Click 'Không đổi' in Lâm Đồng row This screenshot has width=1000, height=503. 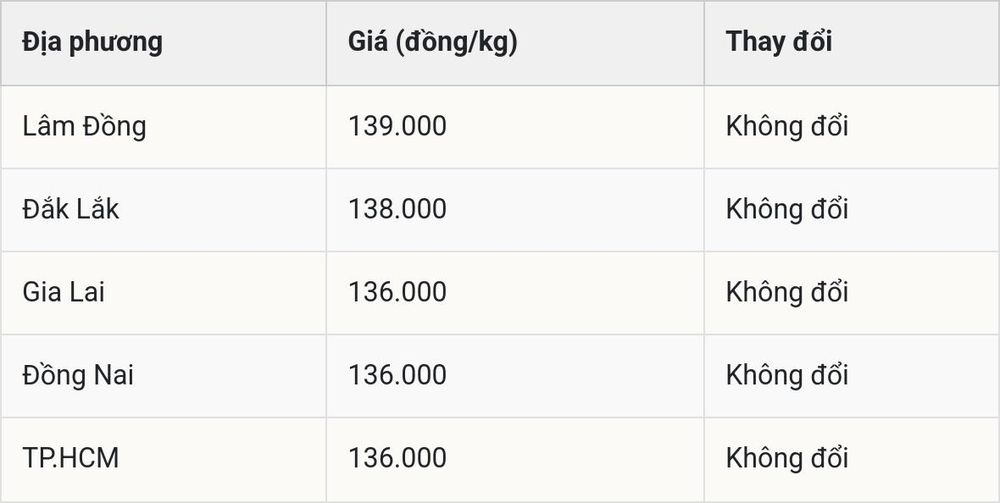tap(787, 126)
